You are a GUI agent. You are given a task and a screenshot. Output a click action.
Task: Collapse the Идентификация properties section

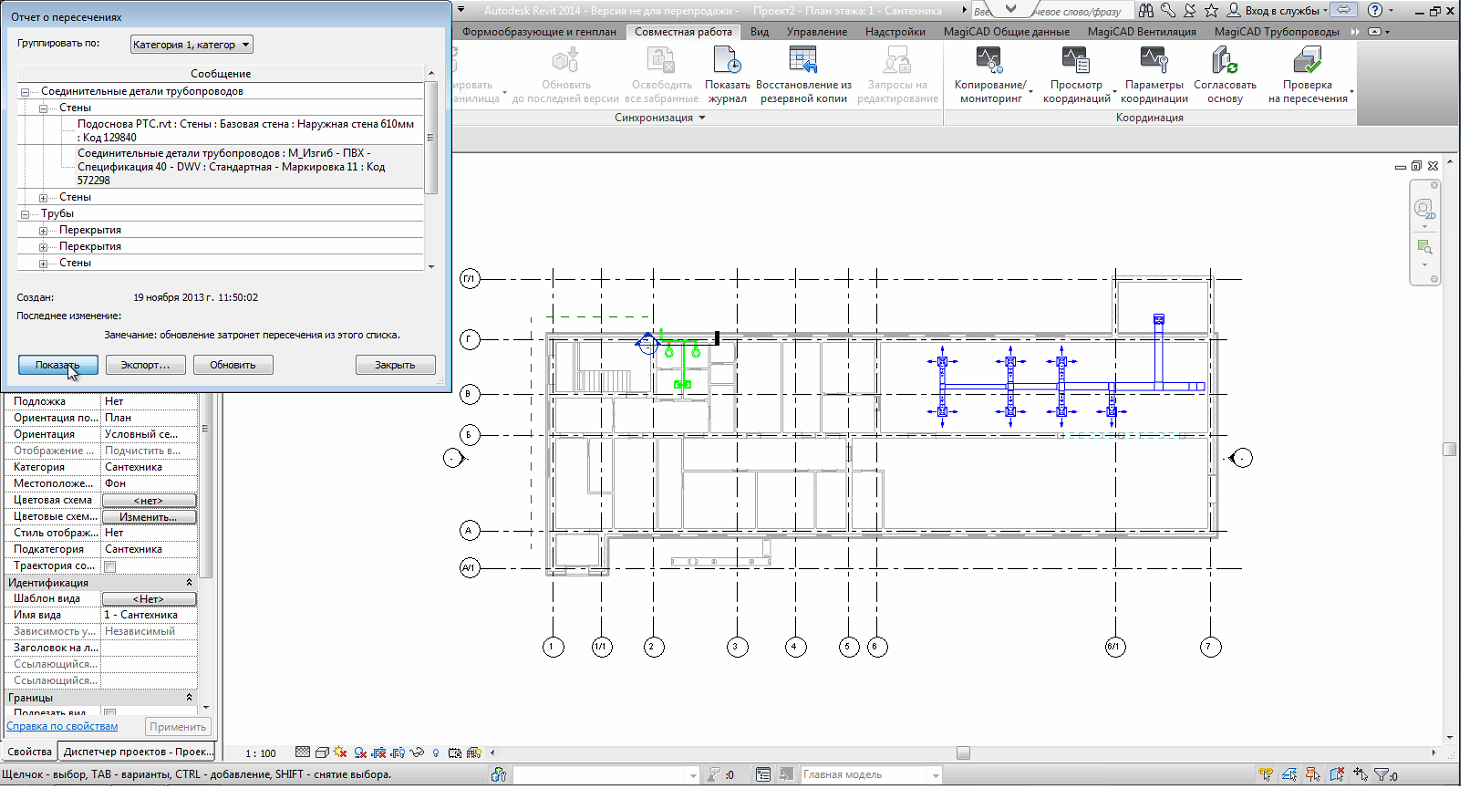189,583
